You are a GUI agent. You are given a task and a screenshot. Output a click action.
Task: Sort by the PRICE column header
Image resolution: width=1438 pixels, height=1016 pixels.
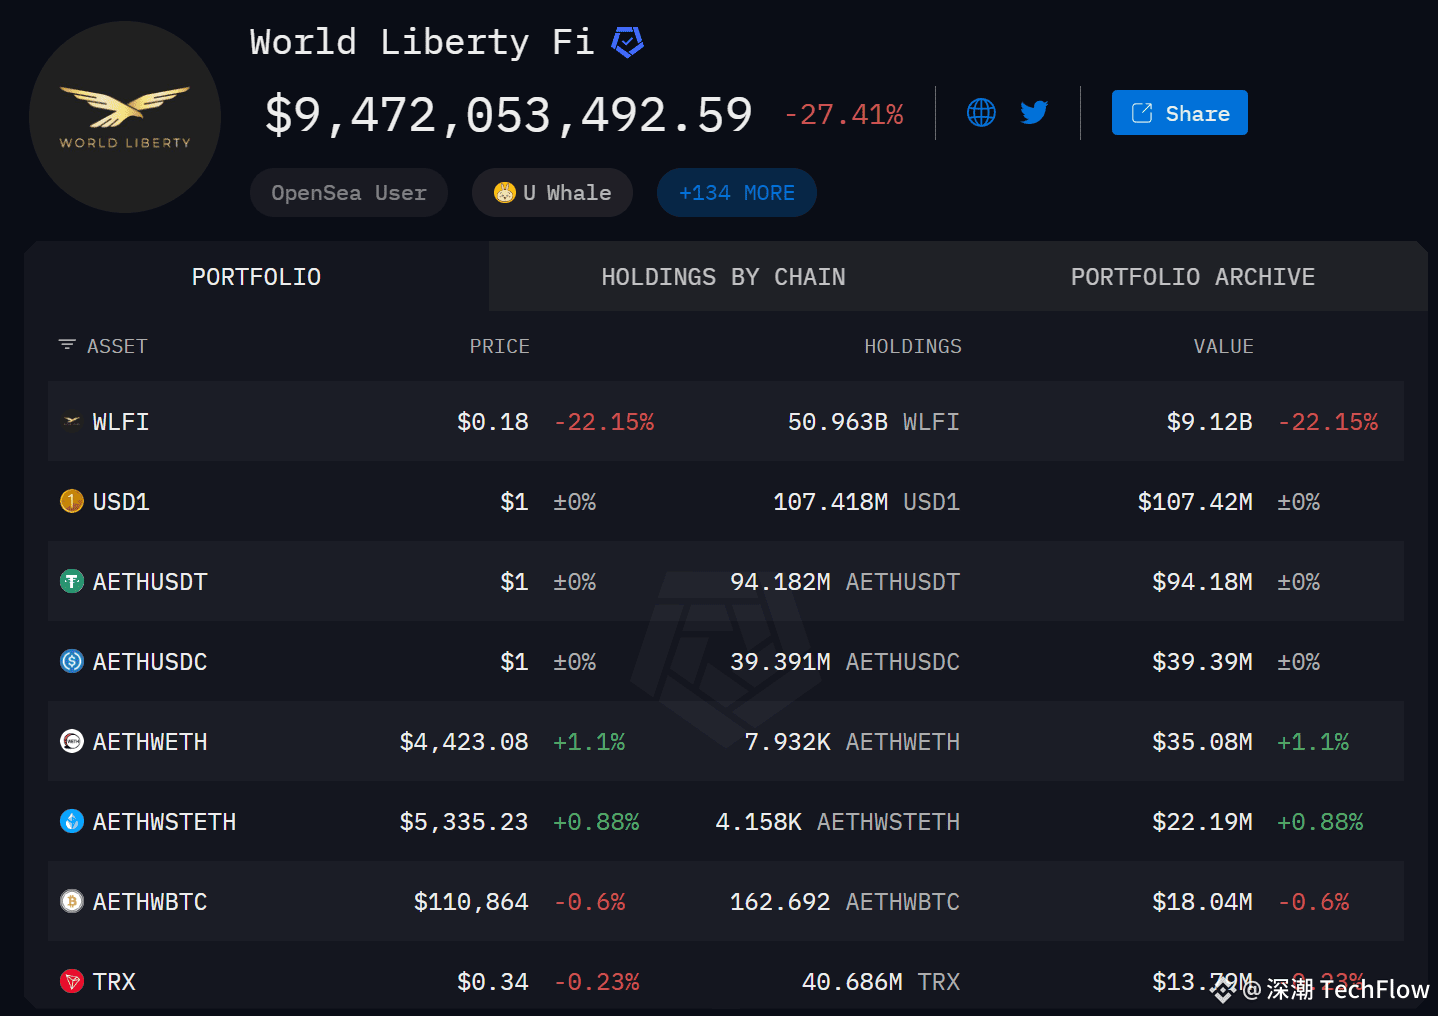[x=499, y=346]
